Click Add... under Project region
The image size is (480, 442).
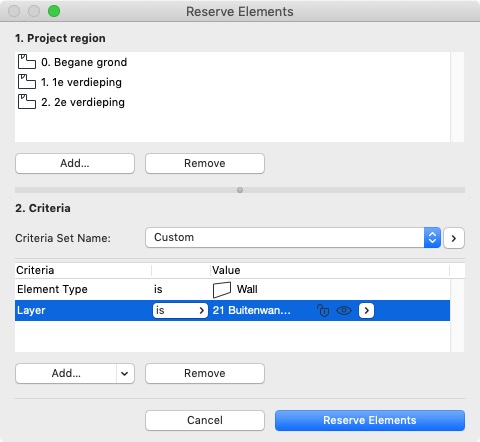(x=75, y=163)
